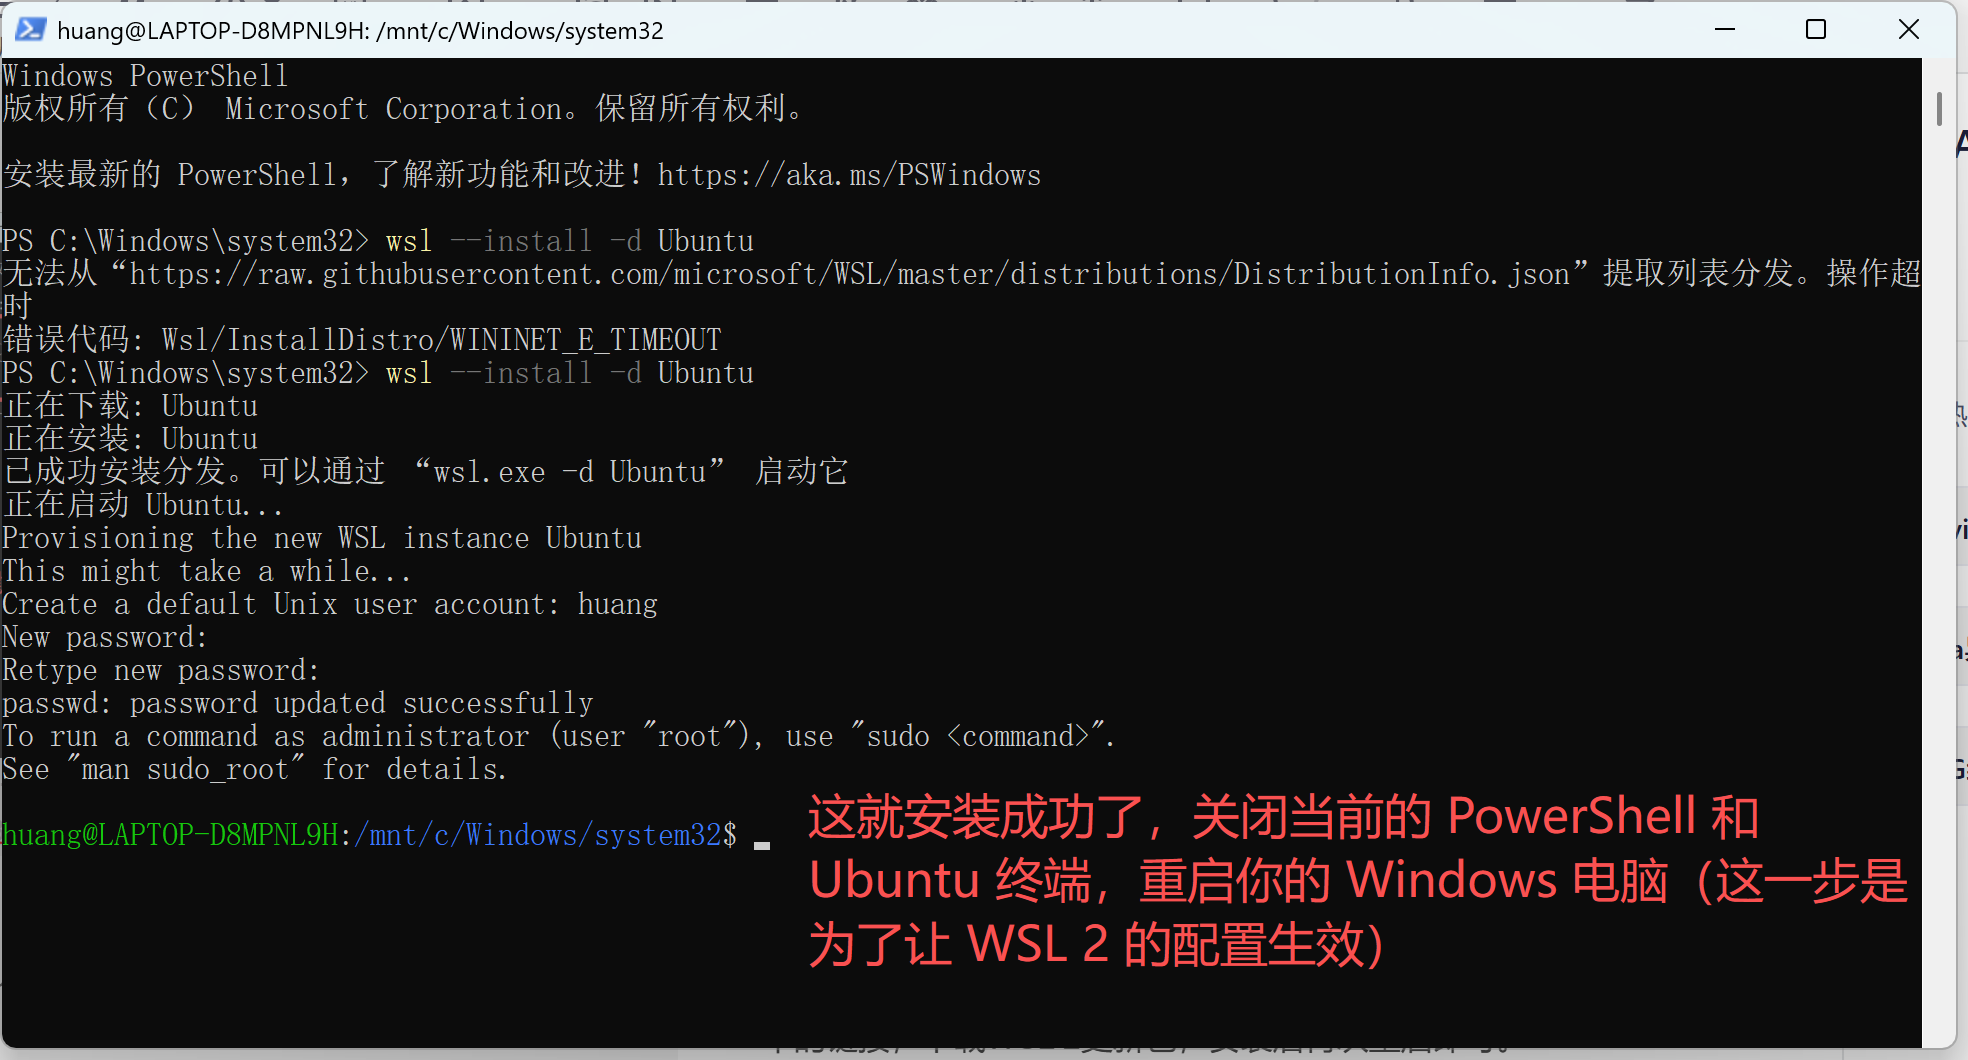Click the blinking cursor at the prompt

[762, 845]
